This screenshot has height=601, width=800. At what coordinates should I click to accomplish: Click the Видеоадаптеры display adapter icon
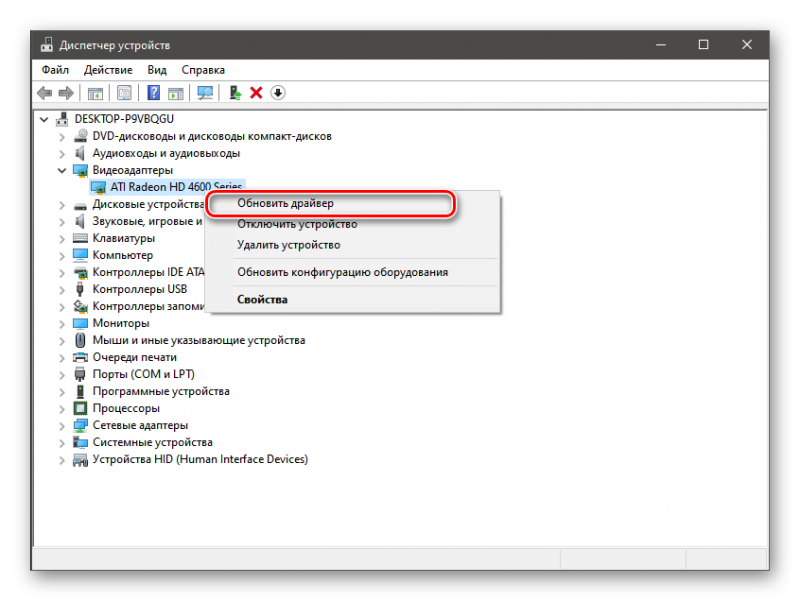[81, 170]
